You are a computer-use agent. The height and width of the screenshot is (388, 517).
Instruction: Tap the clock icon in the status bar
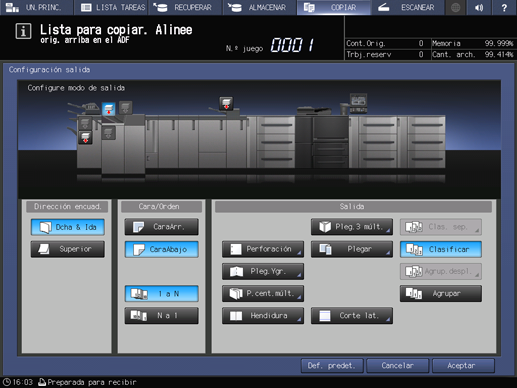point(6,382)
